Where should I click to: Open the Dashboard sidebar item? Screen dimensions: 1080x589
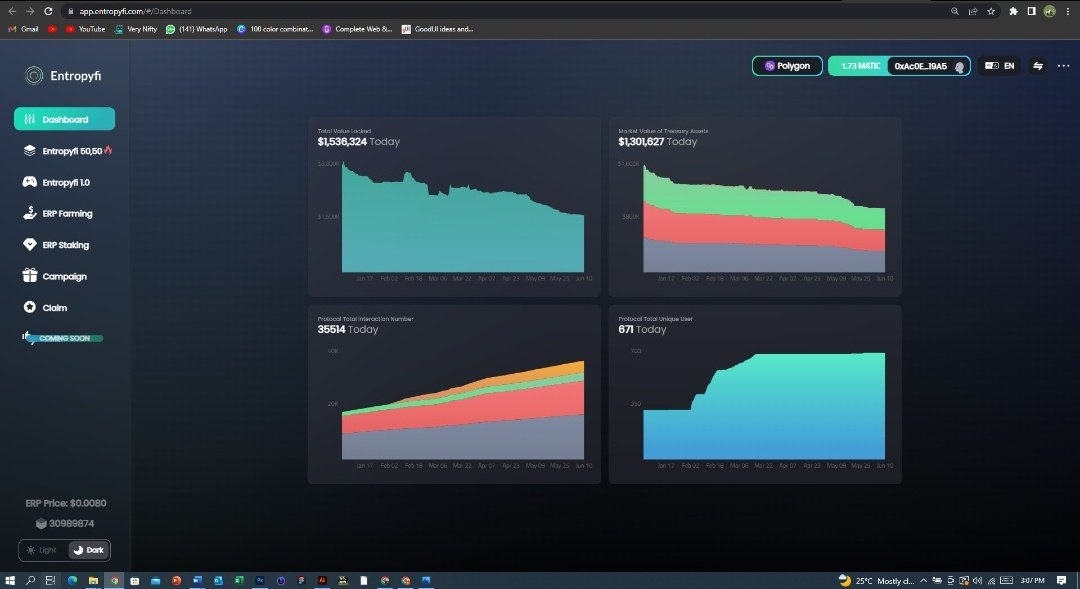64,119
